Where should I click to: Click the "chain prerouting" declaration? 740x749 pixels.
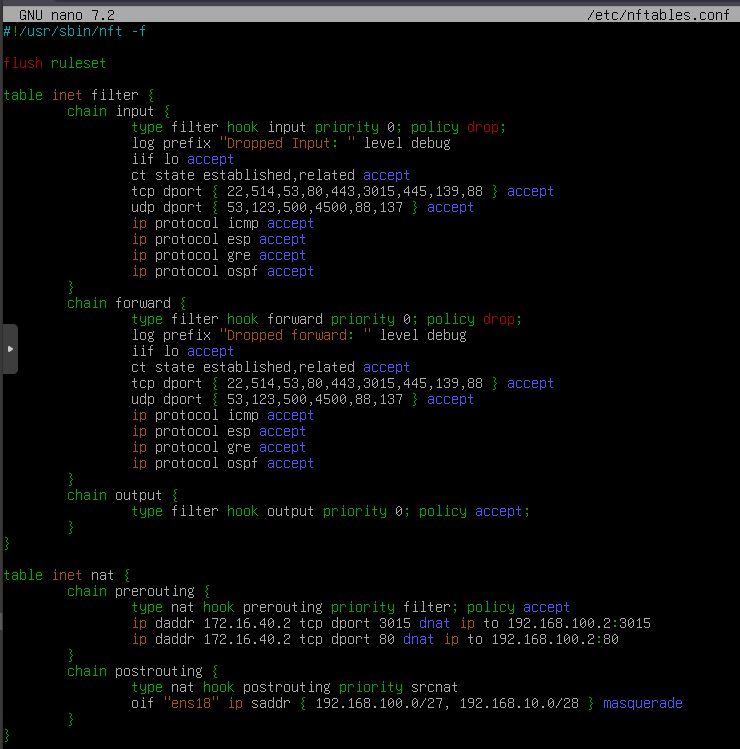(135, 591)
